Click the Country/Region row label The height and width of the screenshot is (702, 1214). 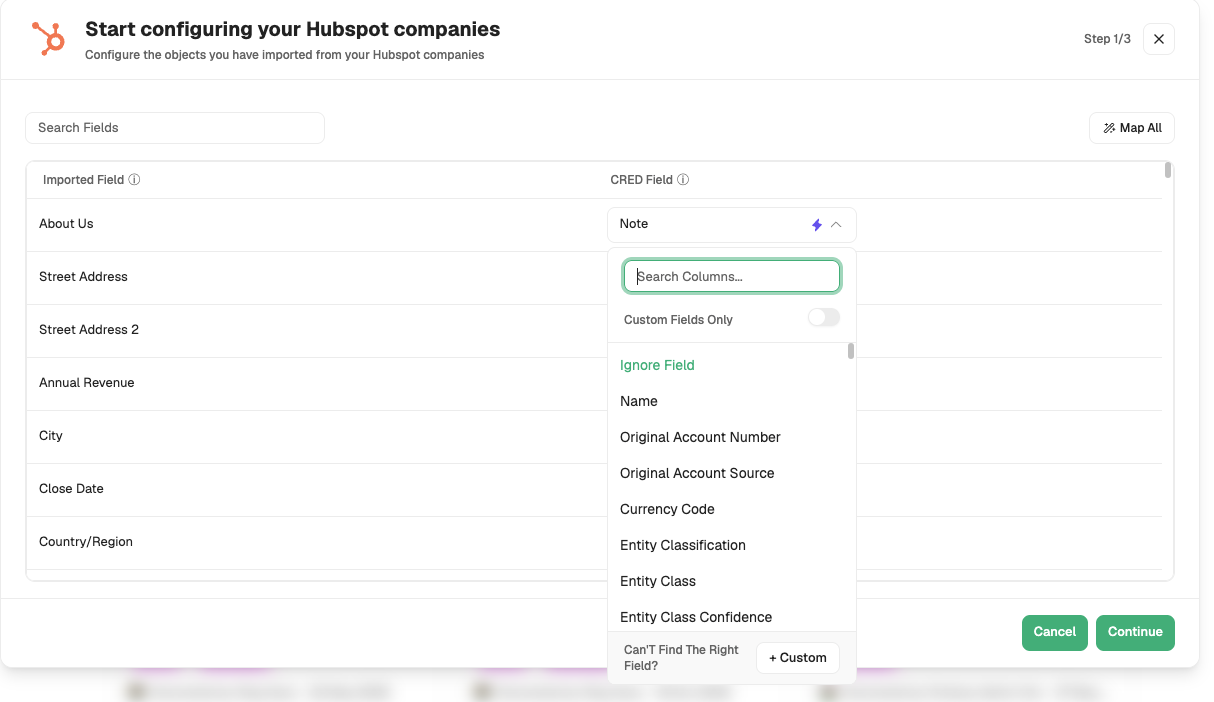click(86, 542)
